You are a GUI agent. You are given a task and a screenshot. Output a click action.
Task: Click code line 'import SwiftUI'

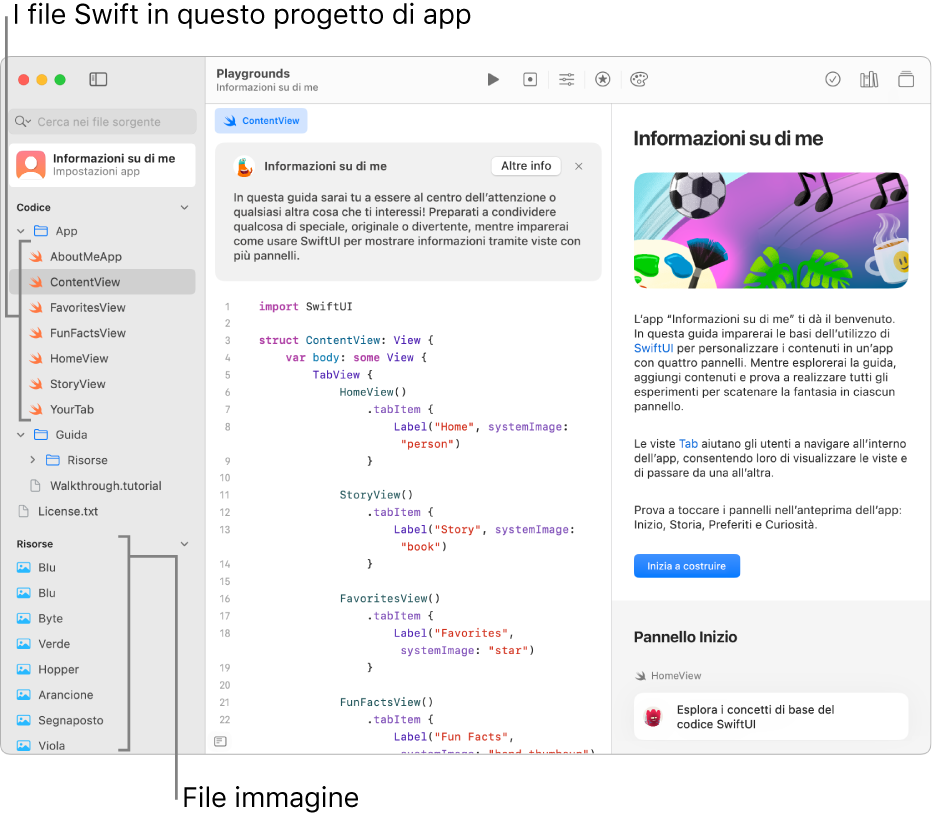pyautogui.click(x=305, y=306)
